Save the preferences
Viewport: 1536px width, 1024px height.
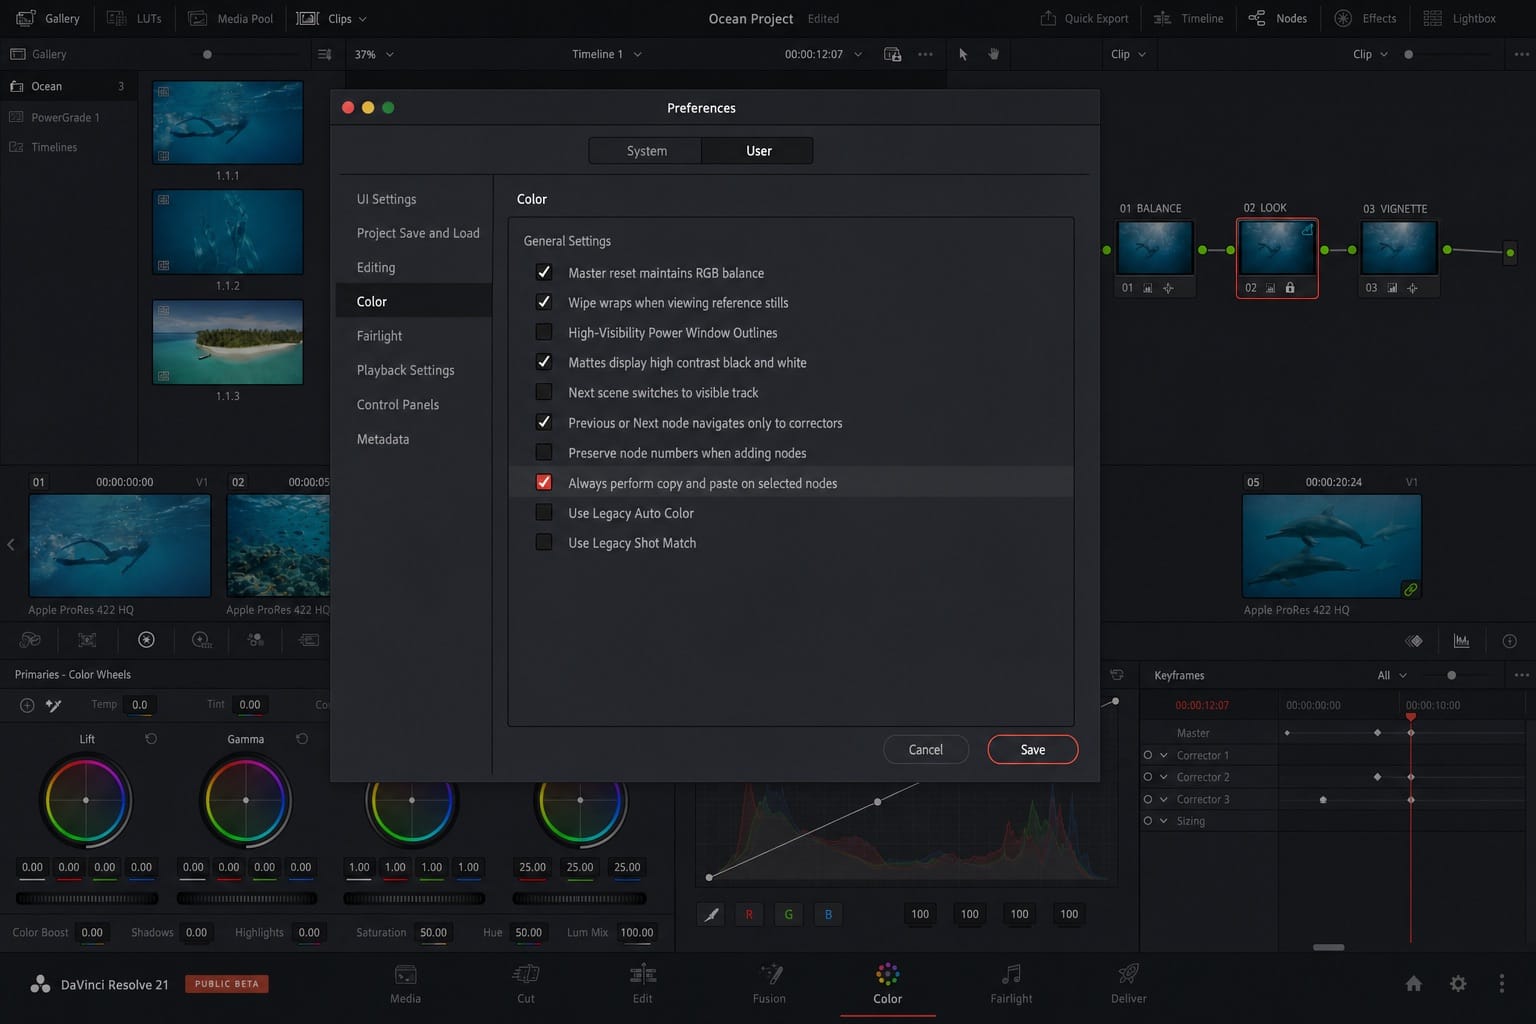tap(1033, 749)
